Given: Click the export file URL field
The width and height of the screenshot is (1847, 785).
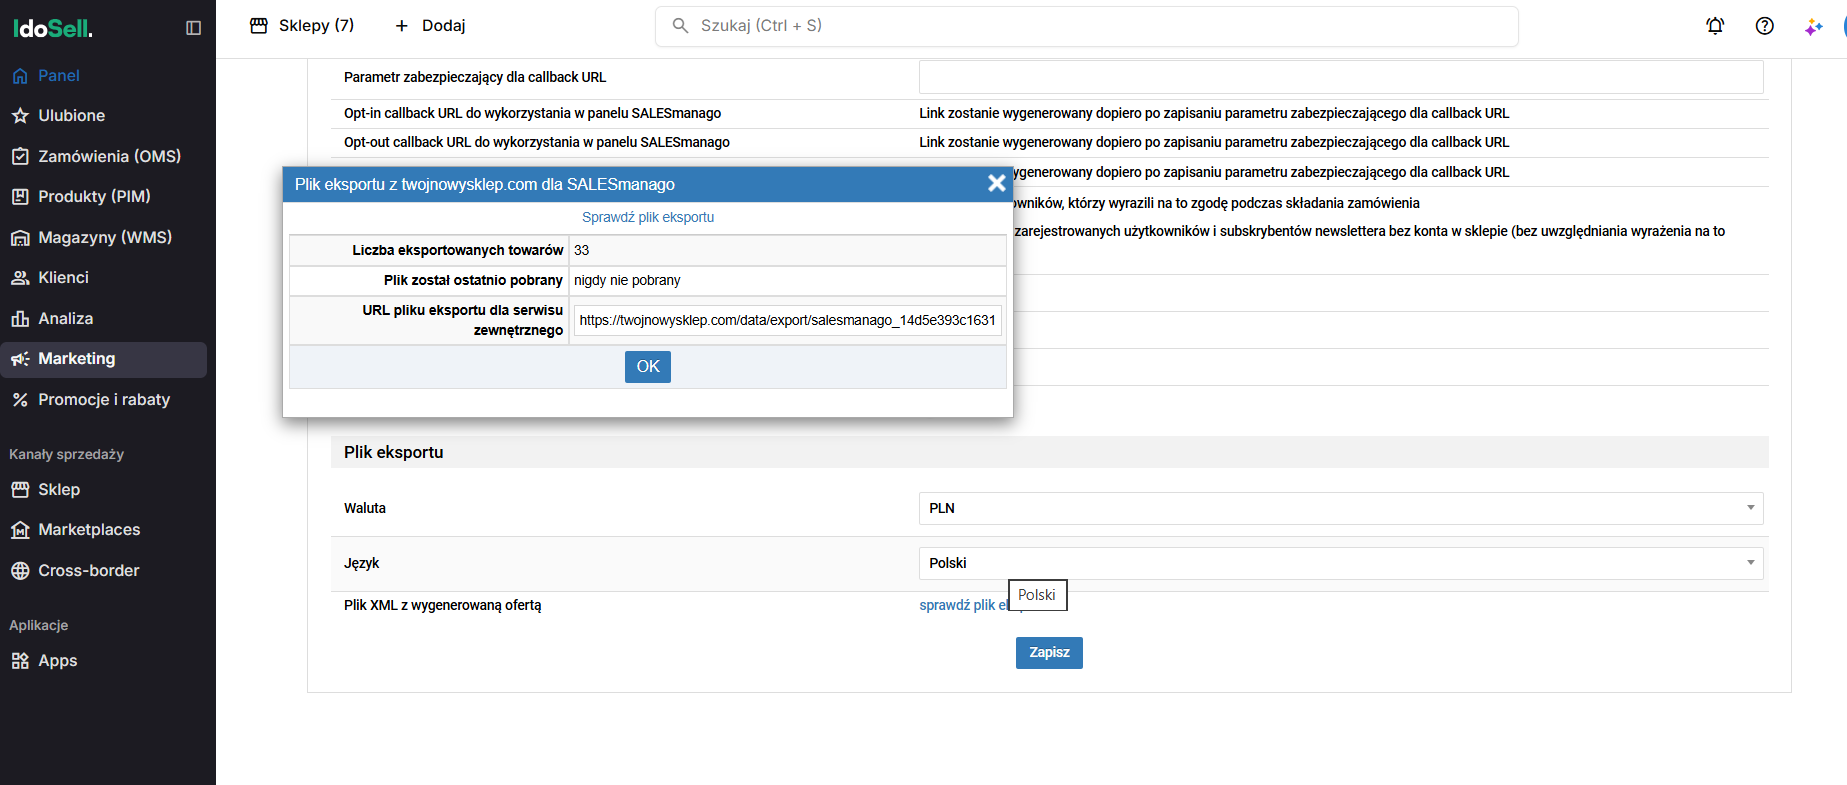Looking at the screenshot, I should tap(788, 321).
